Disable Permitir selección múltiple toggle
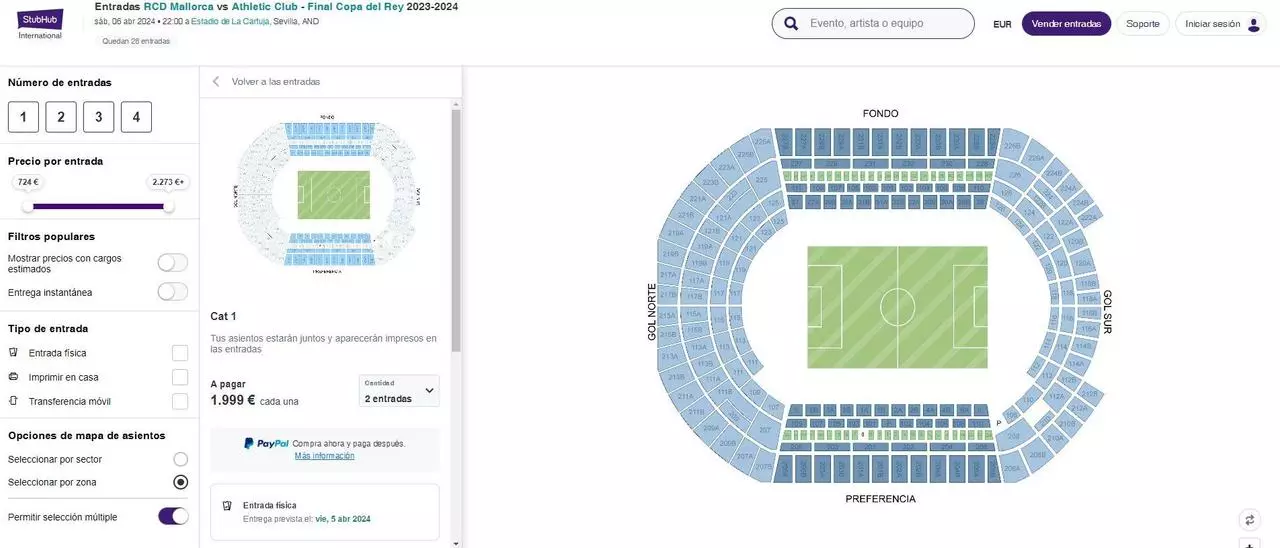 [x=173, y=517]
